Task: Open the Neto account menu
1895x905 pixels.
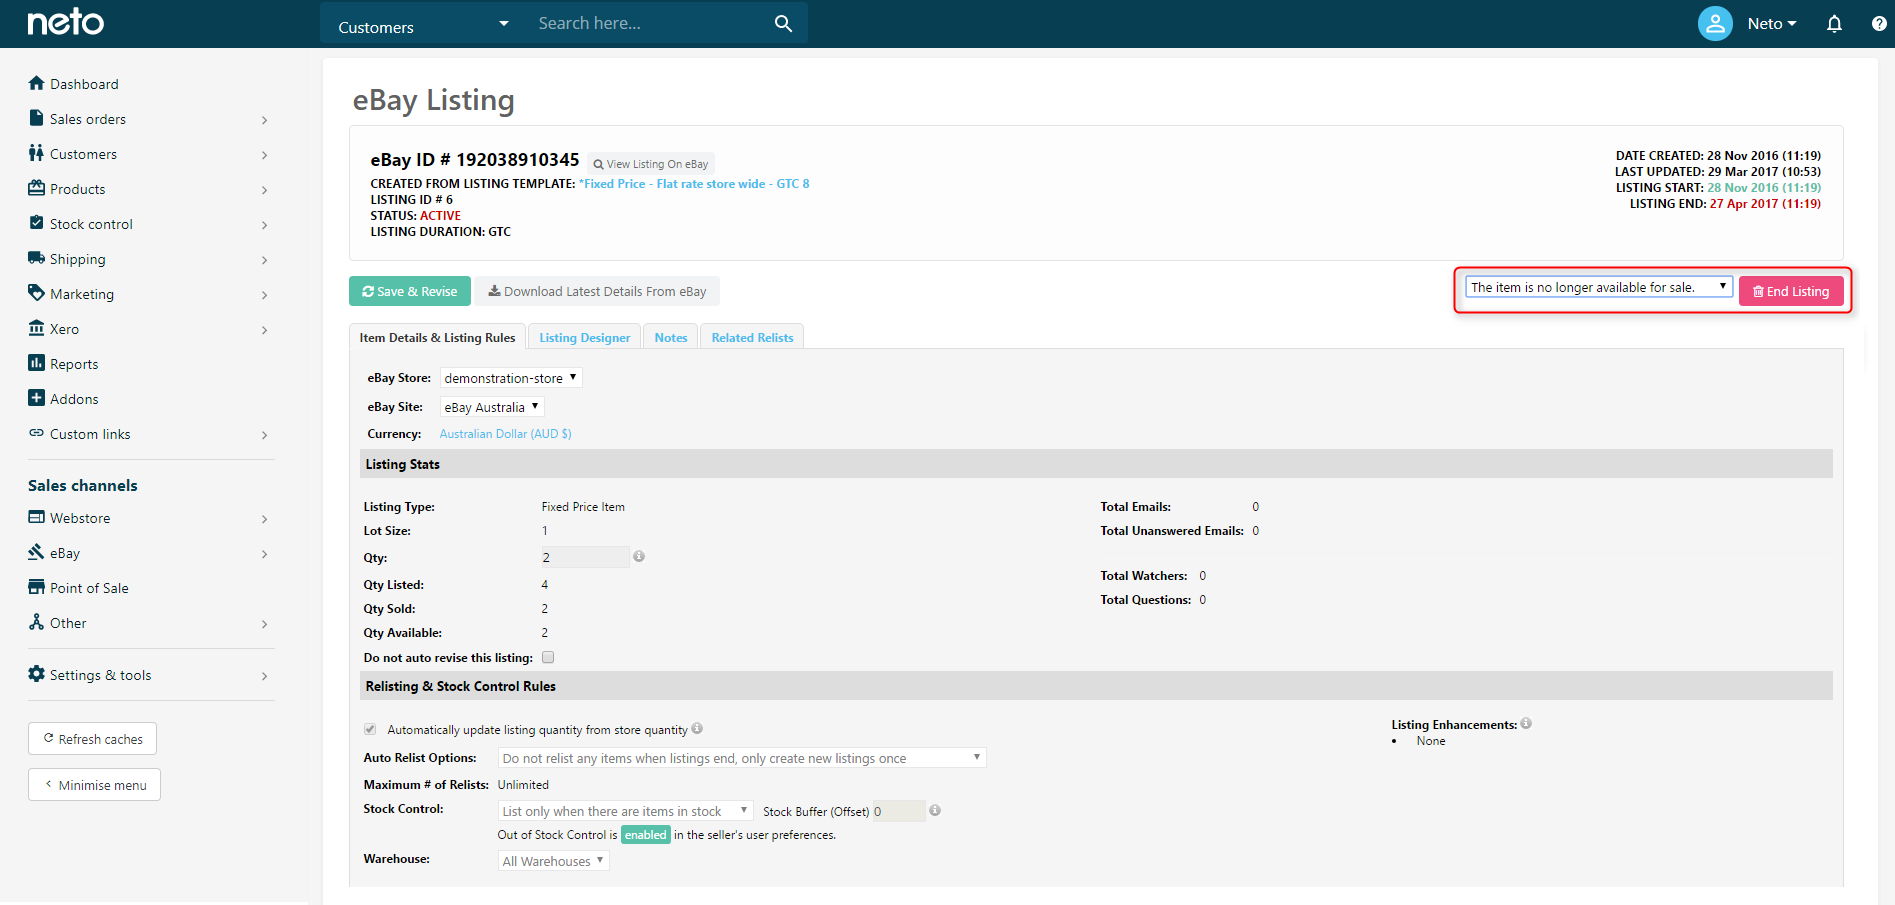Action: pos(1771,24)
